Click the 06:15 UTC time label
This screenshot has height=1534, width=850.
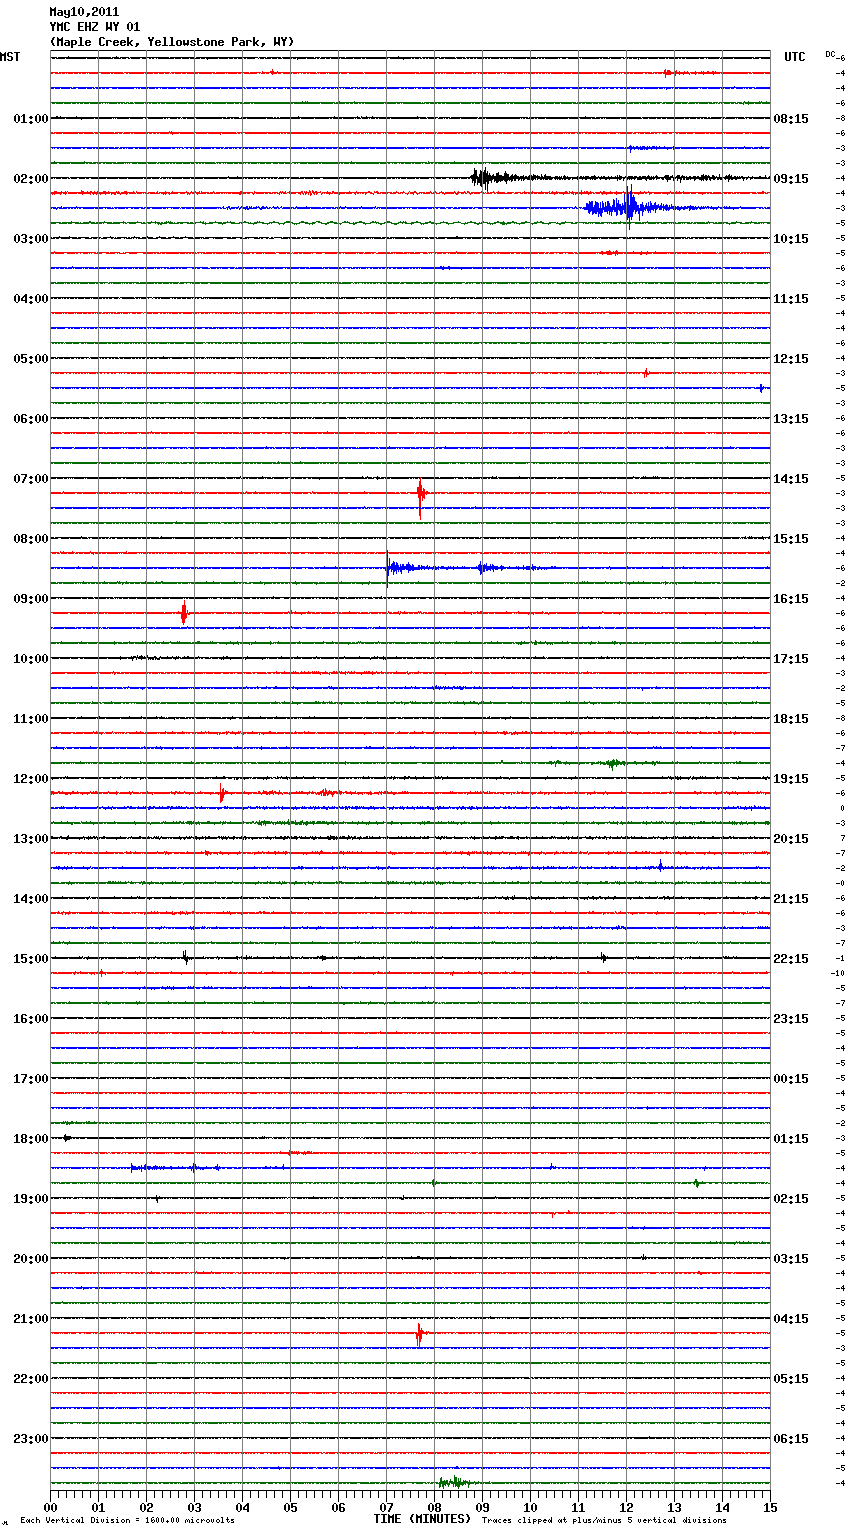[791, 1439]
